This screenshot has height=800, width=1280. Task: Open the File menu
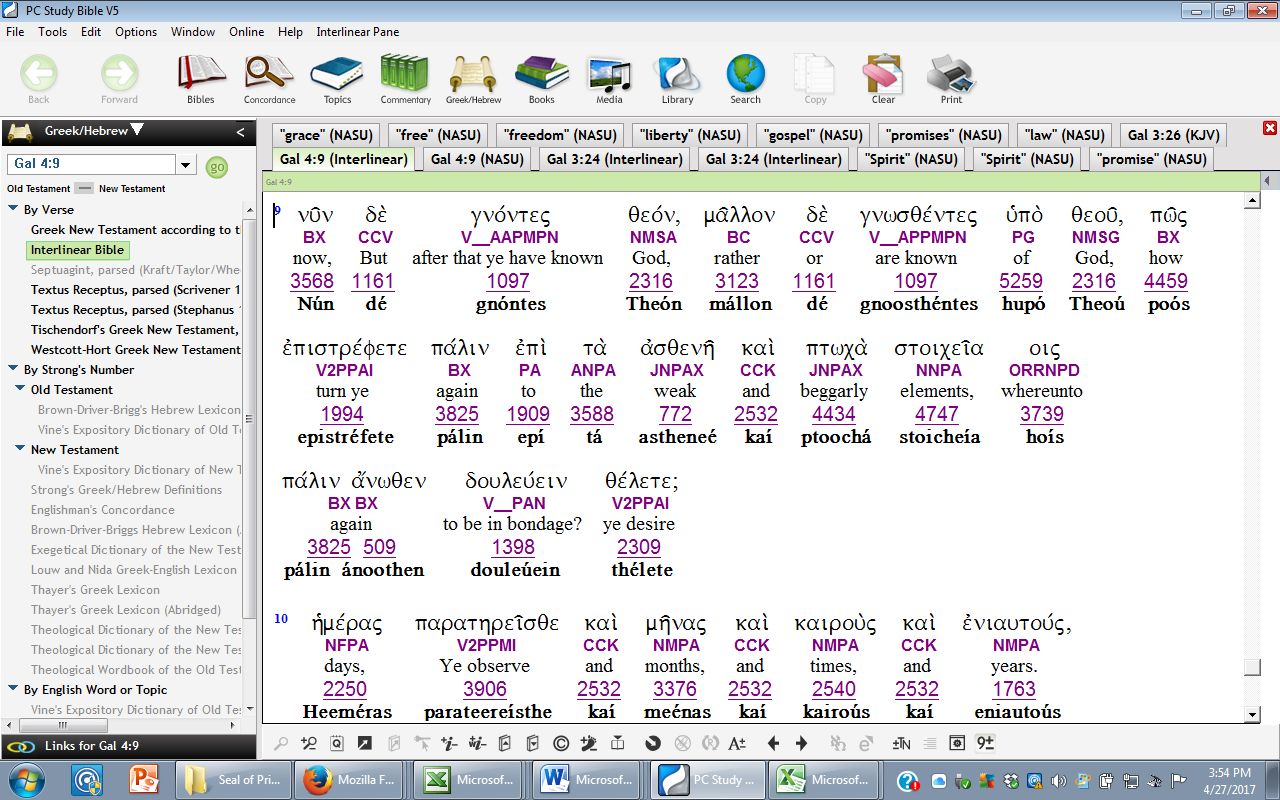[x=15, y=32]
